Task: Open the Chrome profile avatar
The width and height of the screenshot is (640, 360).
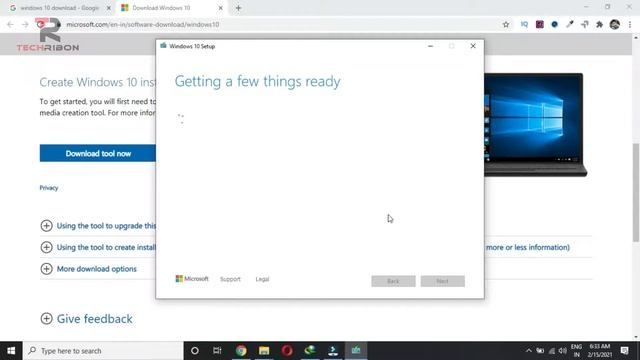Action: 615,24
